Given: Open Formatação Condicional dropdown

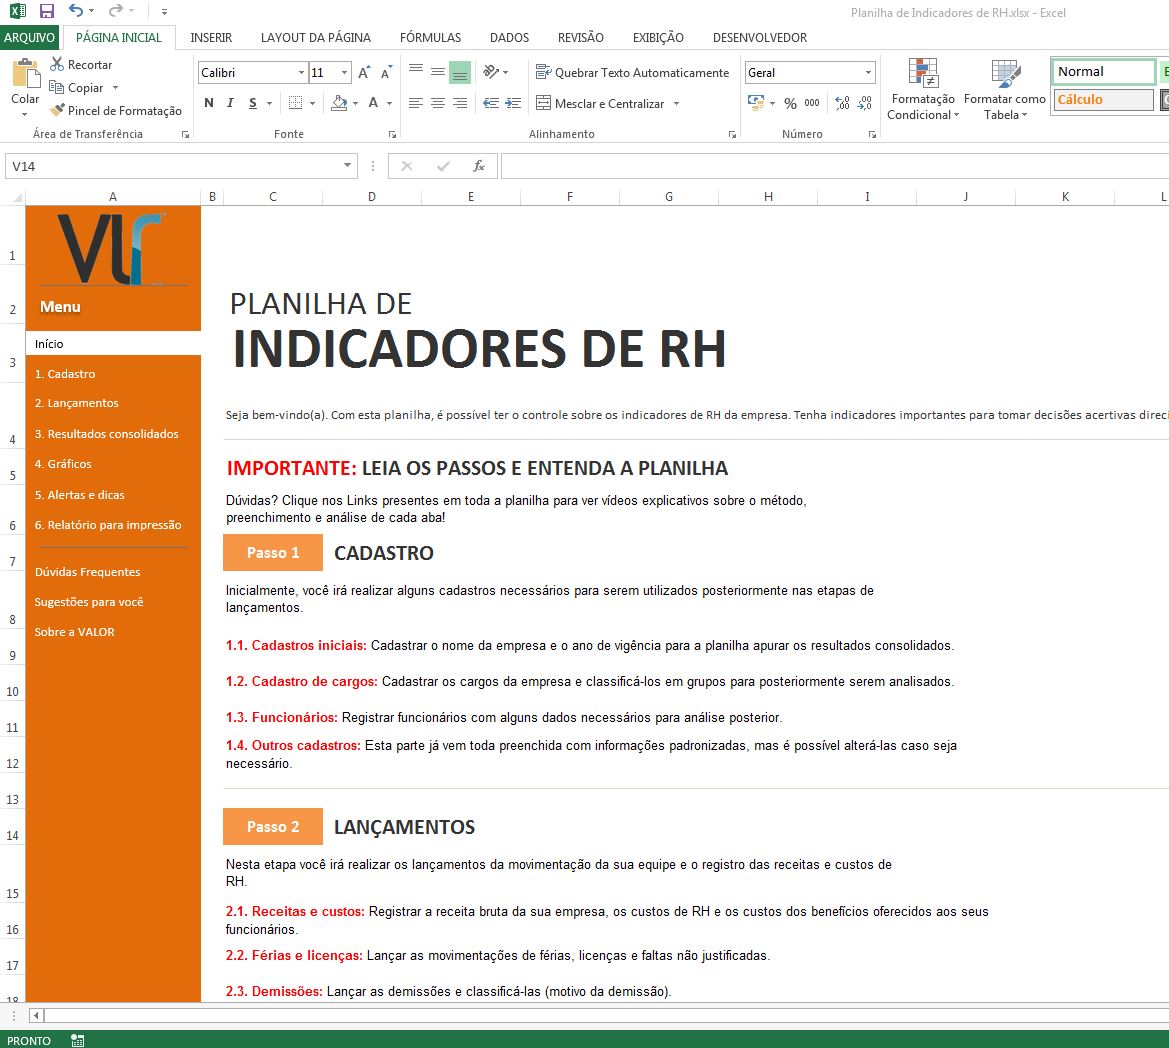Looking at the screenshot, I should pyautogui.click(x=923, y=89).
